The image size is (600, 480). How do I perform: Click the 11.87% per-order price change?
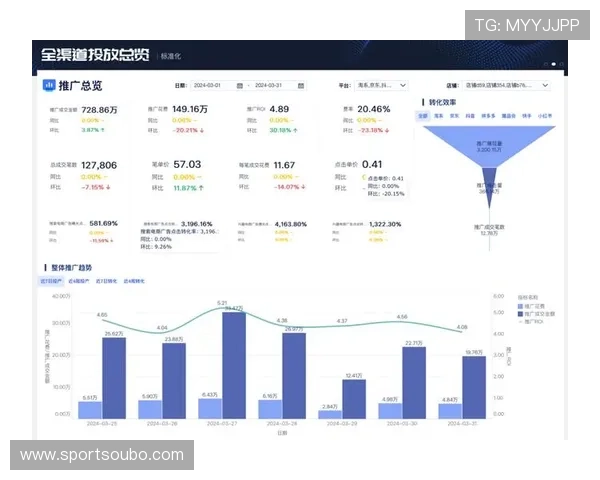(x=189, y=188)
